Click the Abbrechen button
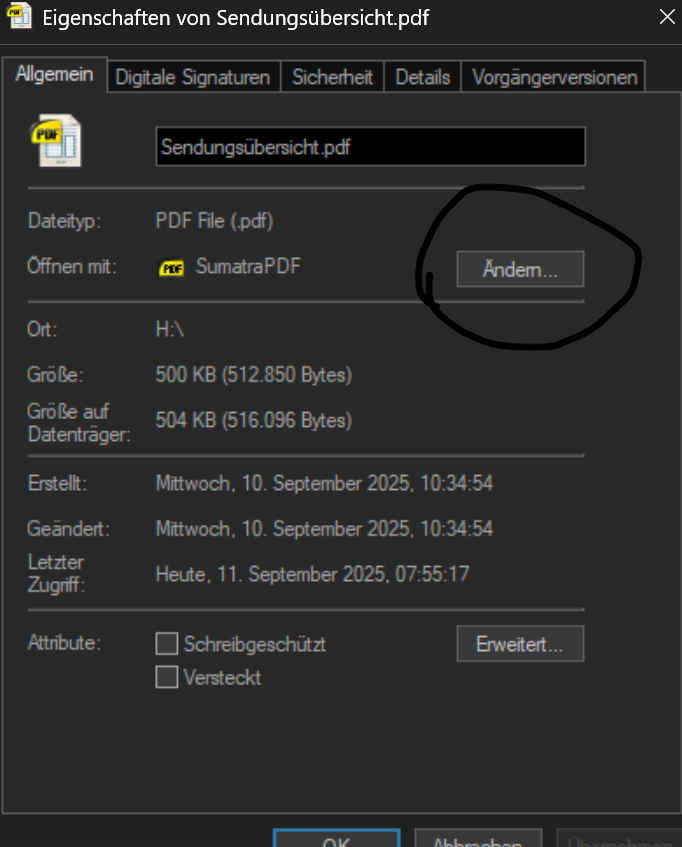This screenshot has height=847, width=682. click(x=478, y=838)
